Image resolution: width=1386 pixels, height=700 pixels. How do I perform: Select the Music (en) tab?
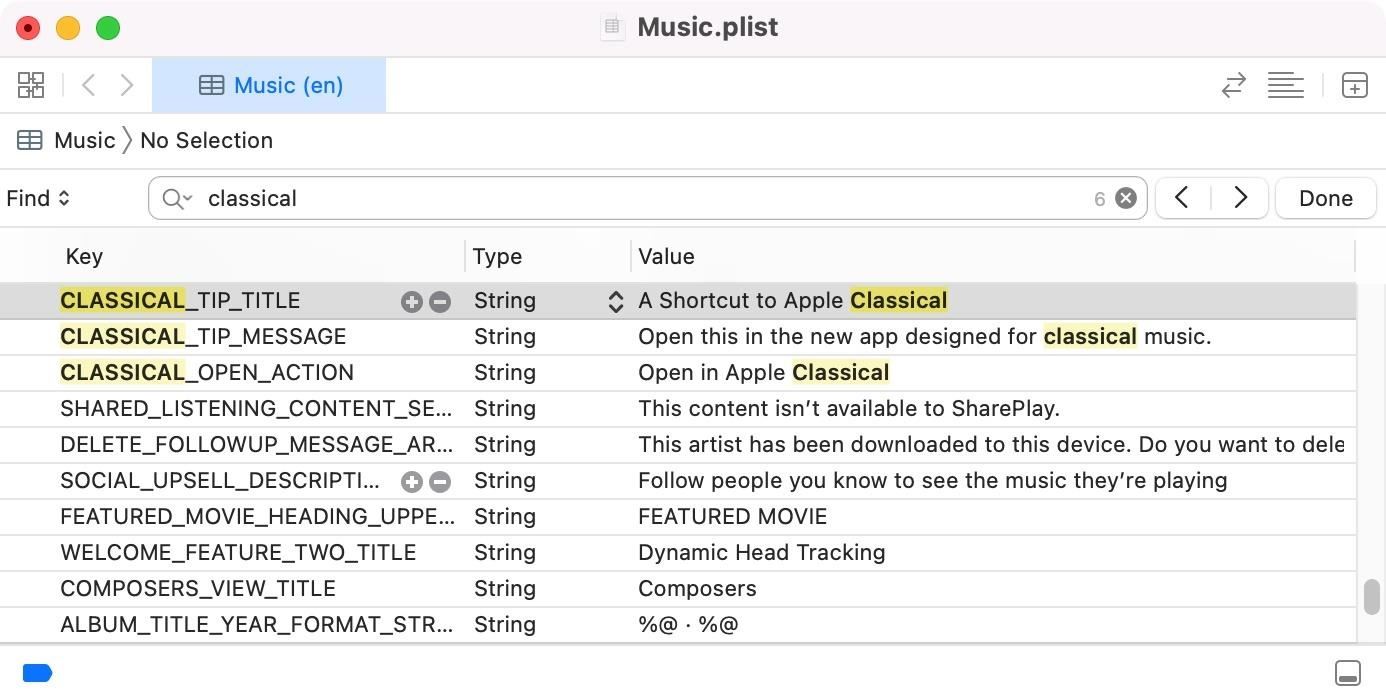tap(269, 85)
